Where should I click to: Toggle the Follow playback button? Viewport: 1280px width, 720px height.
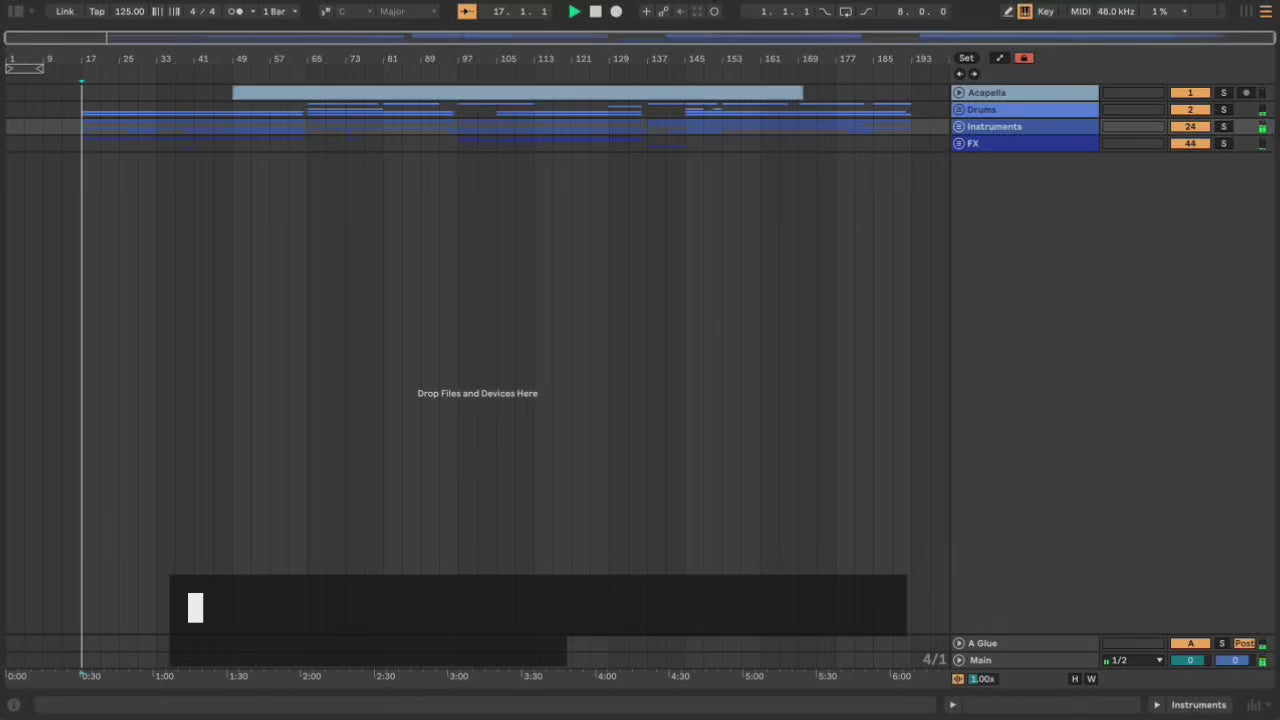click(x=467, y=12)
